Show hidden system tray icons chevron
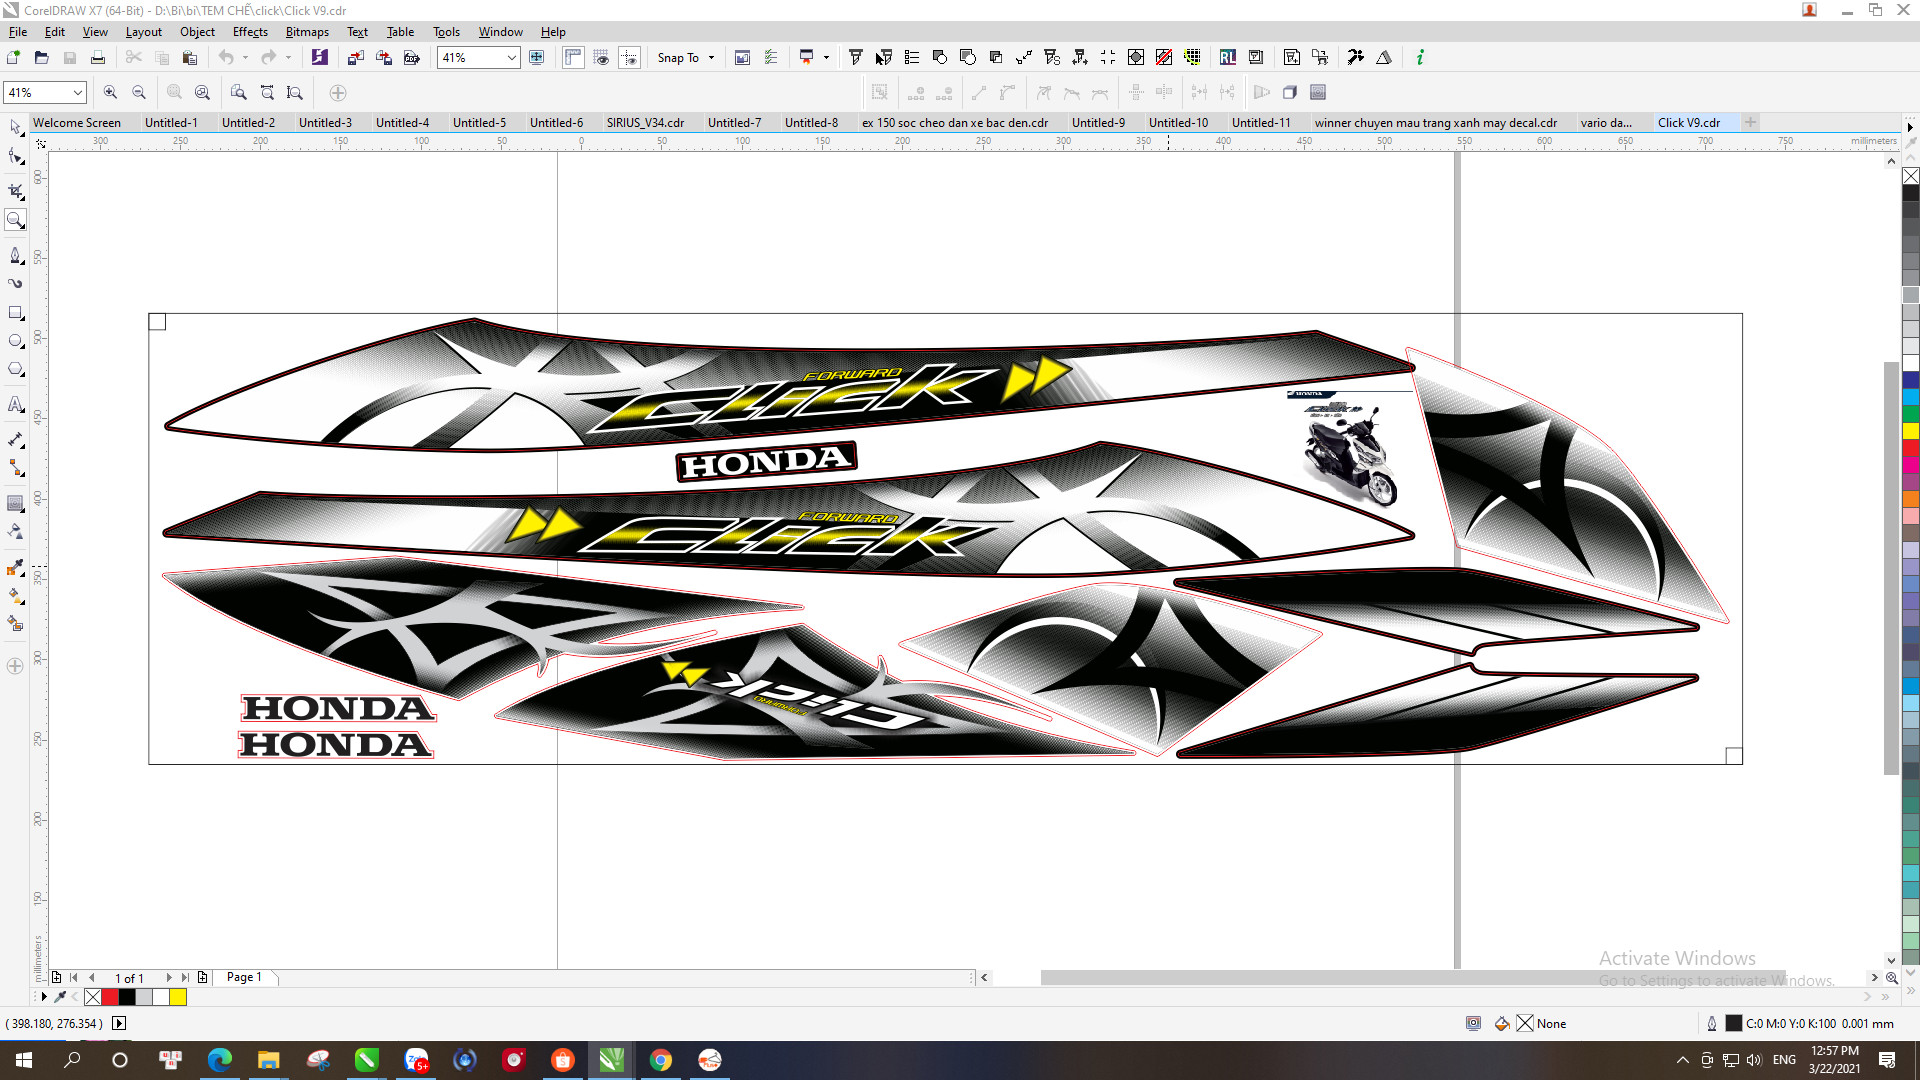Screen dimensions: 1920x1080 click(1682, 1060)
